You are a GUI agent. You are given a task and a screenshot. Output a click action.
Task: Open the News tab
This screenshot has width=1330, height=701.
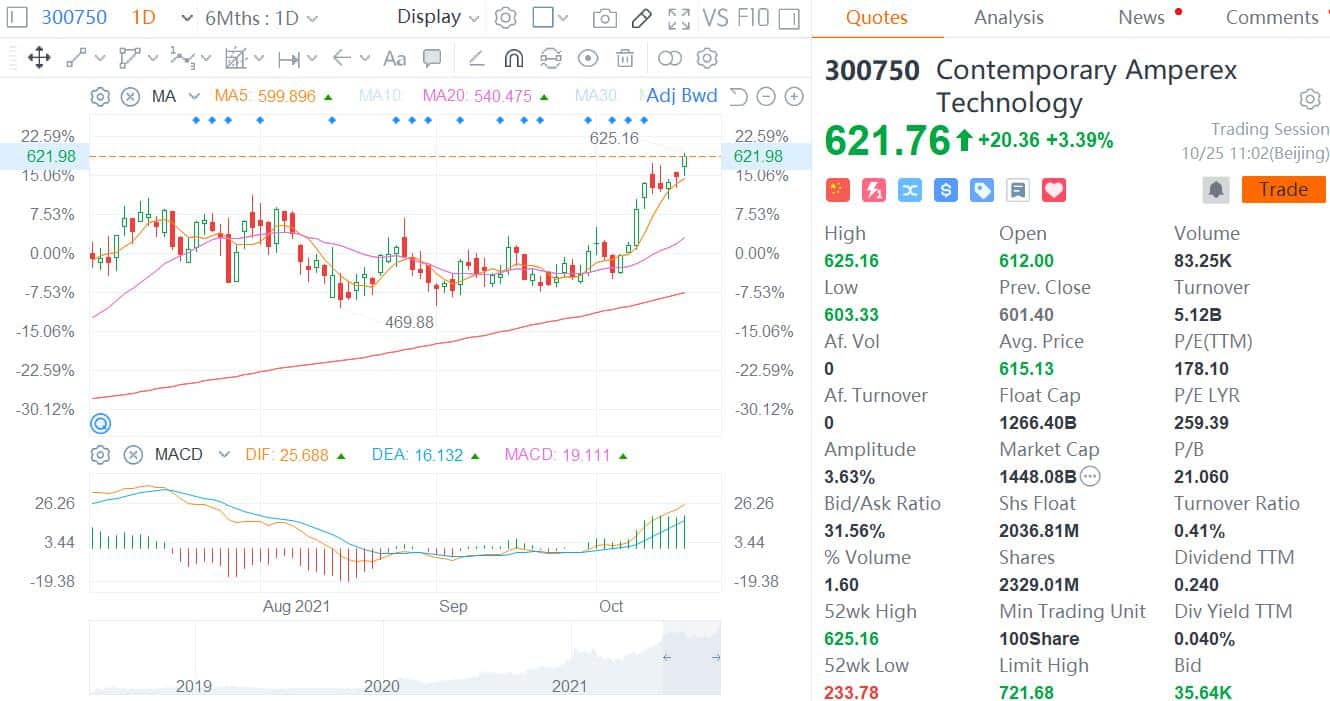tap(1142, 17)
